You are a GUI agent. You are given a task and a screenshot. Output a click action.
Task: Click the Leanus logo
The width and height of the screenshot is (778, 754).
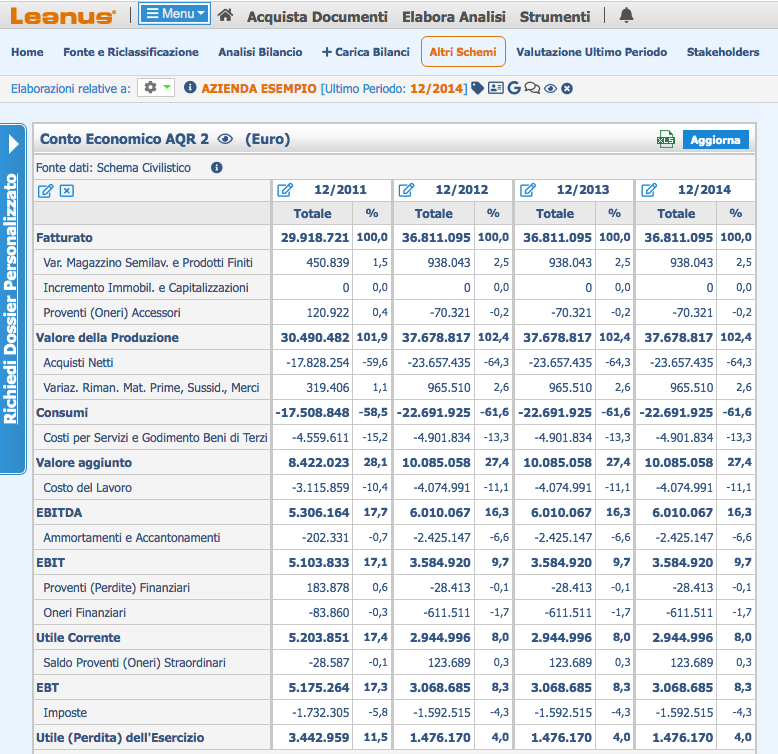pyautogui.click(x=63, y=16)
